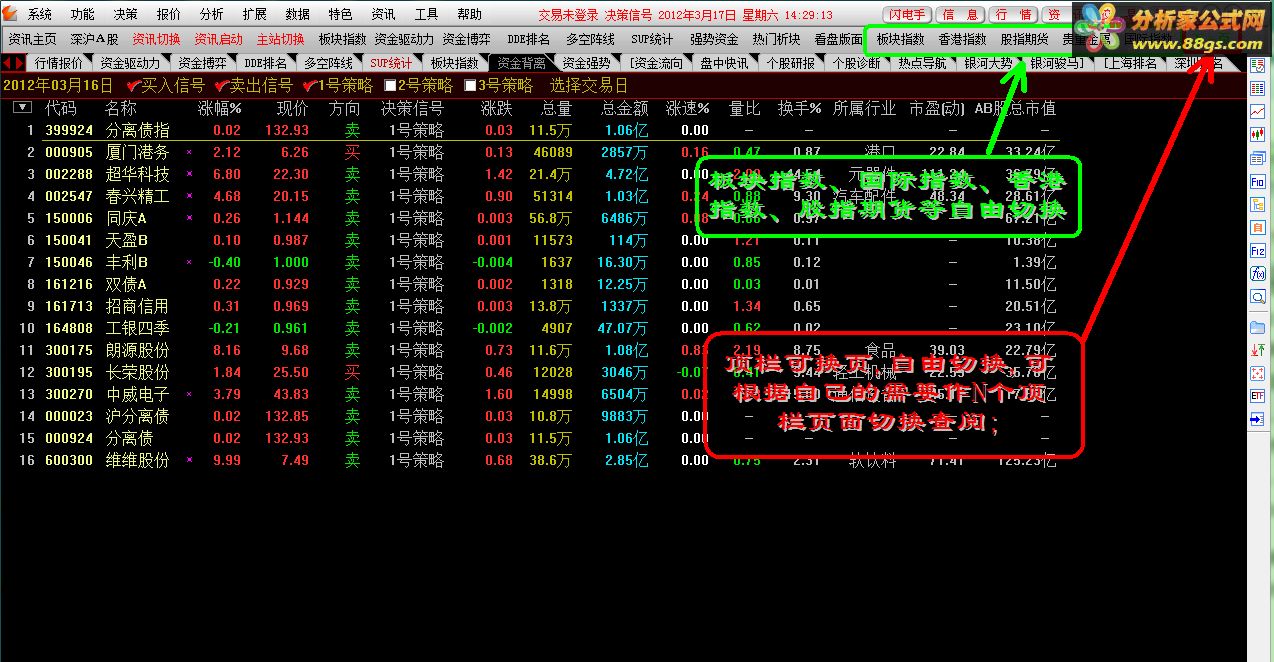
Task: Click the left red arrow tab scroller
Action: click(8, 63)
